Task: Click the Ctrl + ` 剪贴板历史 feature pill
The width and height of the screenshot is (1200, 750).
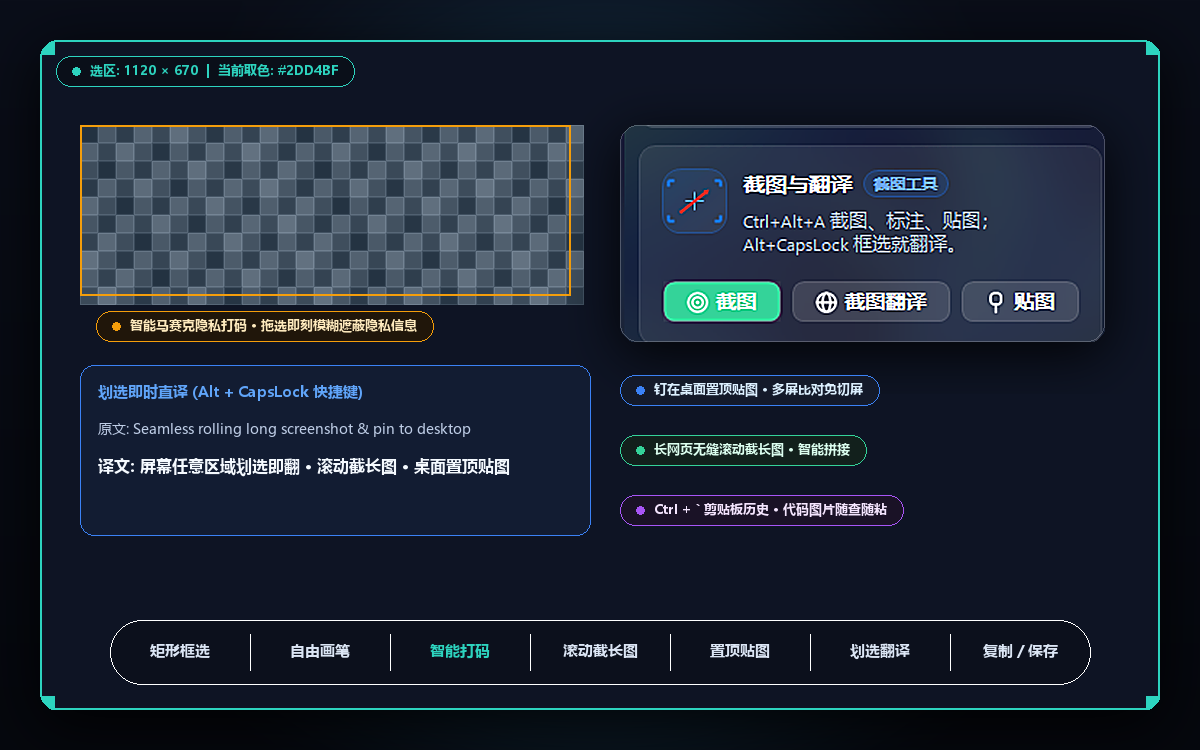Action: click(x=762, y=510)
